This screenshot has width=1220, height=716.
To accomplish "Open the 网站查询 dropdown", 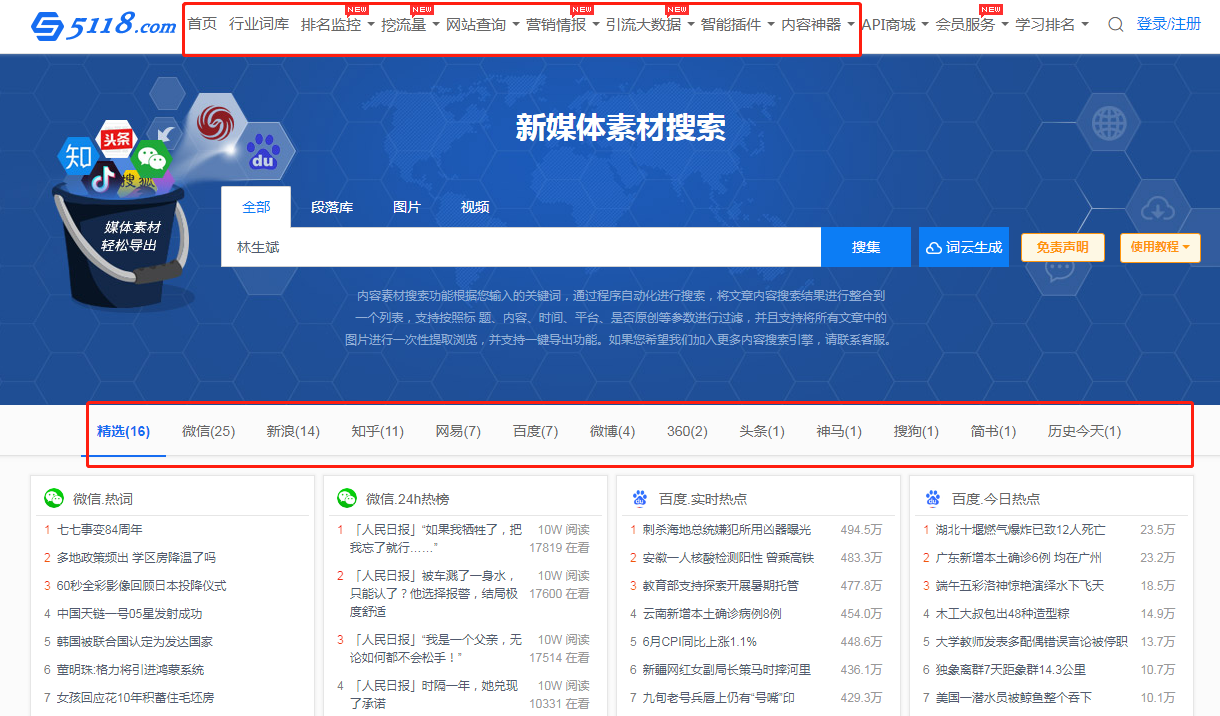I will pyautogui.click(x=482, y=24).
